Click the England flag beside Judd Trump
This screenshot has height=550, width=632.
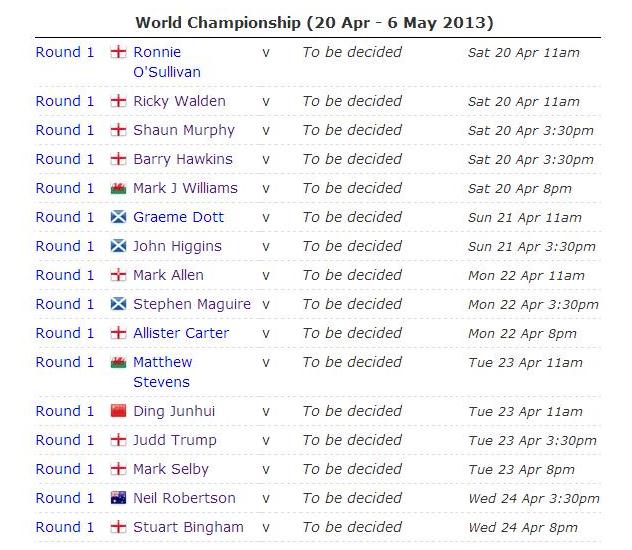point(119,440)
